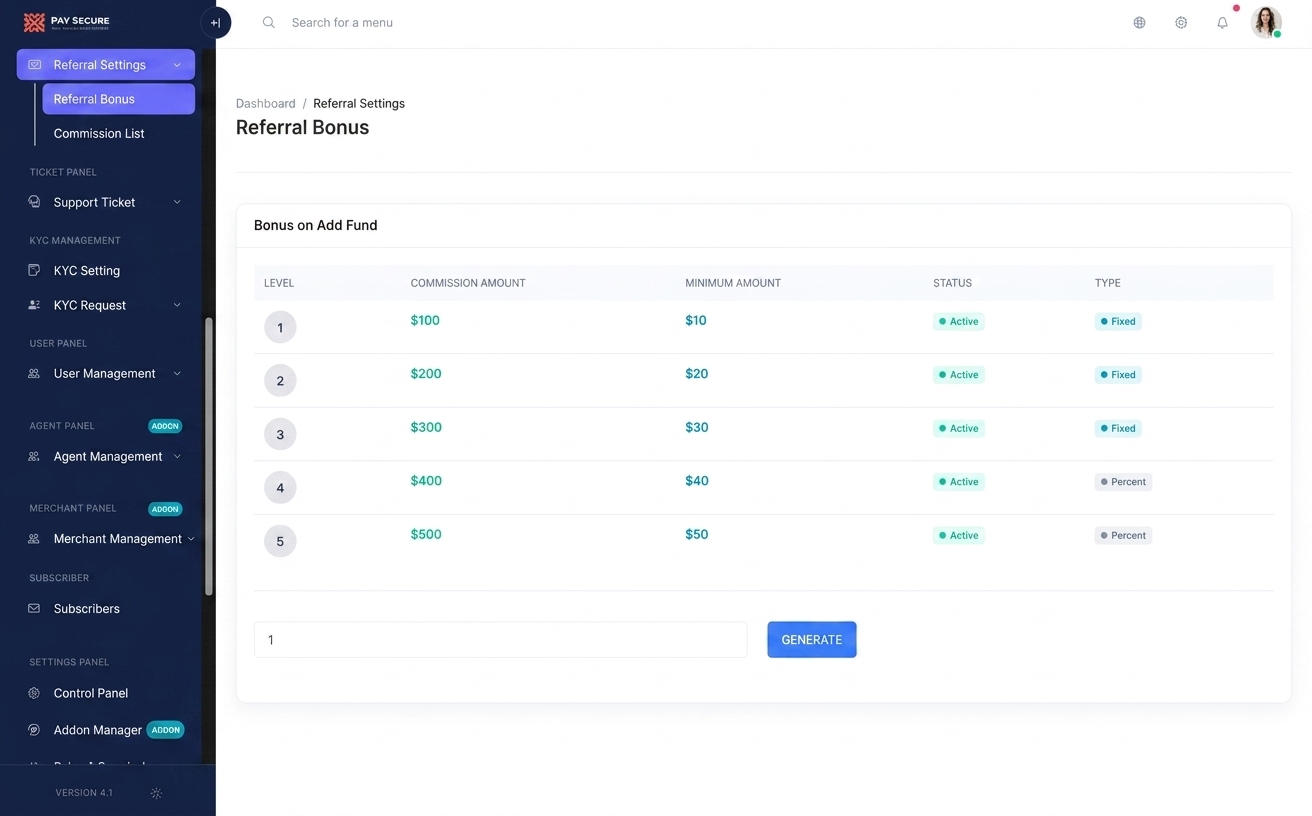This screenshot has width=1312, height=816.
Task: Collapse sidebar with the arrow toggle button
Action: pos(216,23)
